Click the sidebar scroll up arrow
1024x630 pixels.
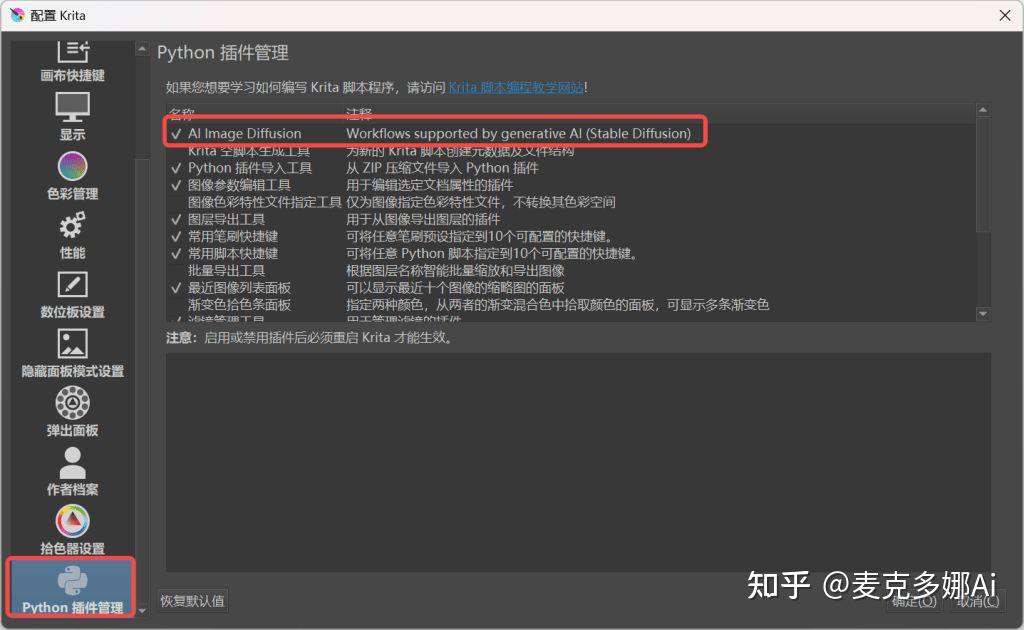point(142,49)
